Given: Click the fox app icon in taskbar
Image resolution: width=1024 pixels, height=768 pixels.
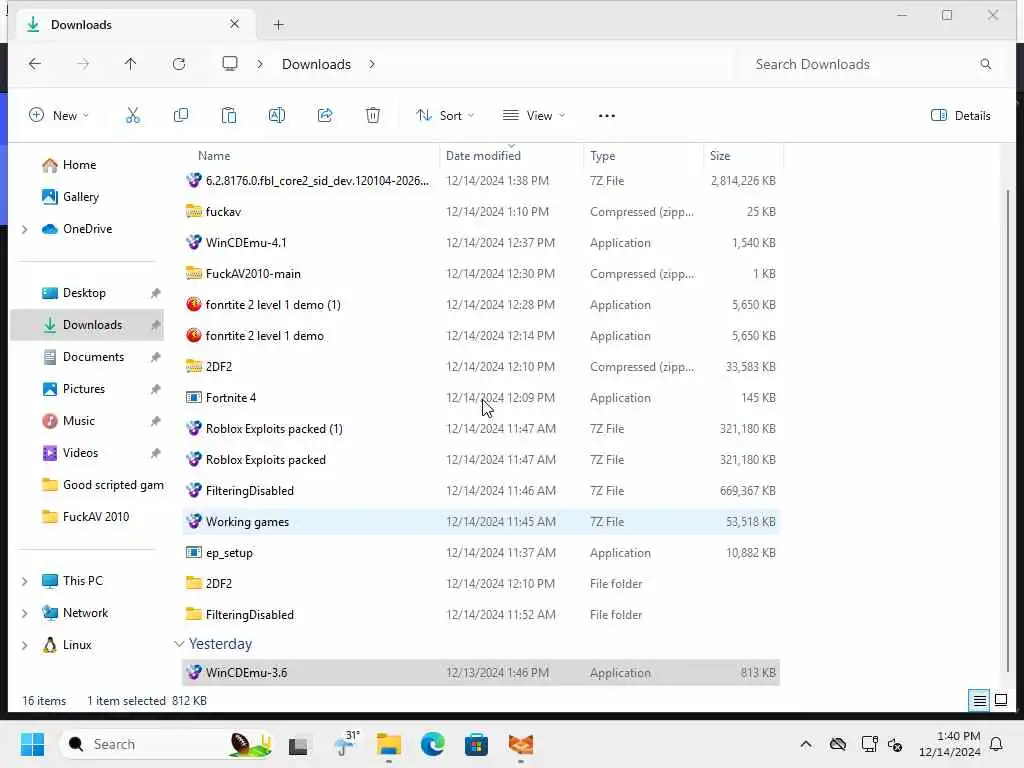Looking at the screenshot, I should (520, 744).
